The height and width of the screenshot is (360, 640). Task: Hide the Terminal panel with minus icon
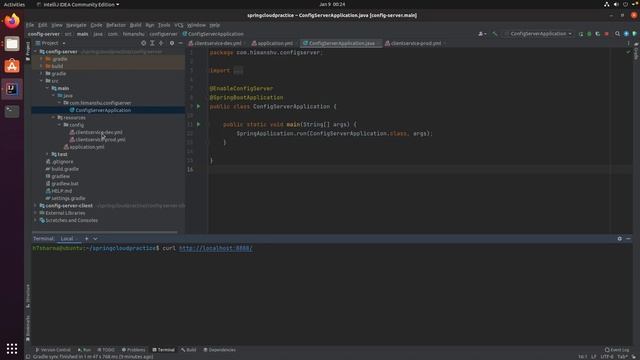[628, 239]
